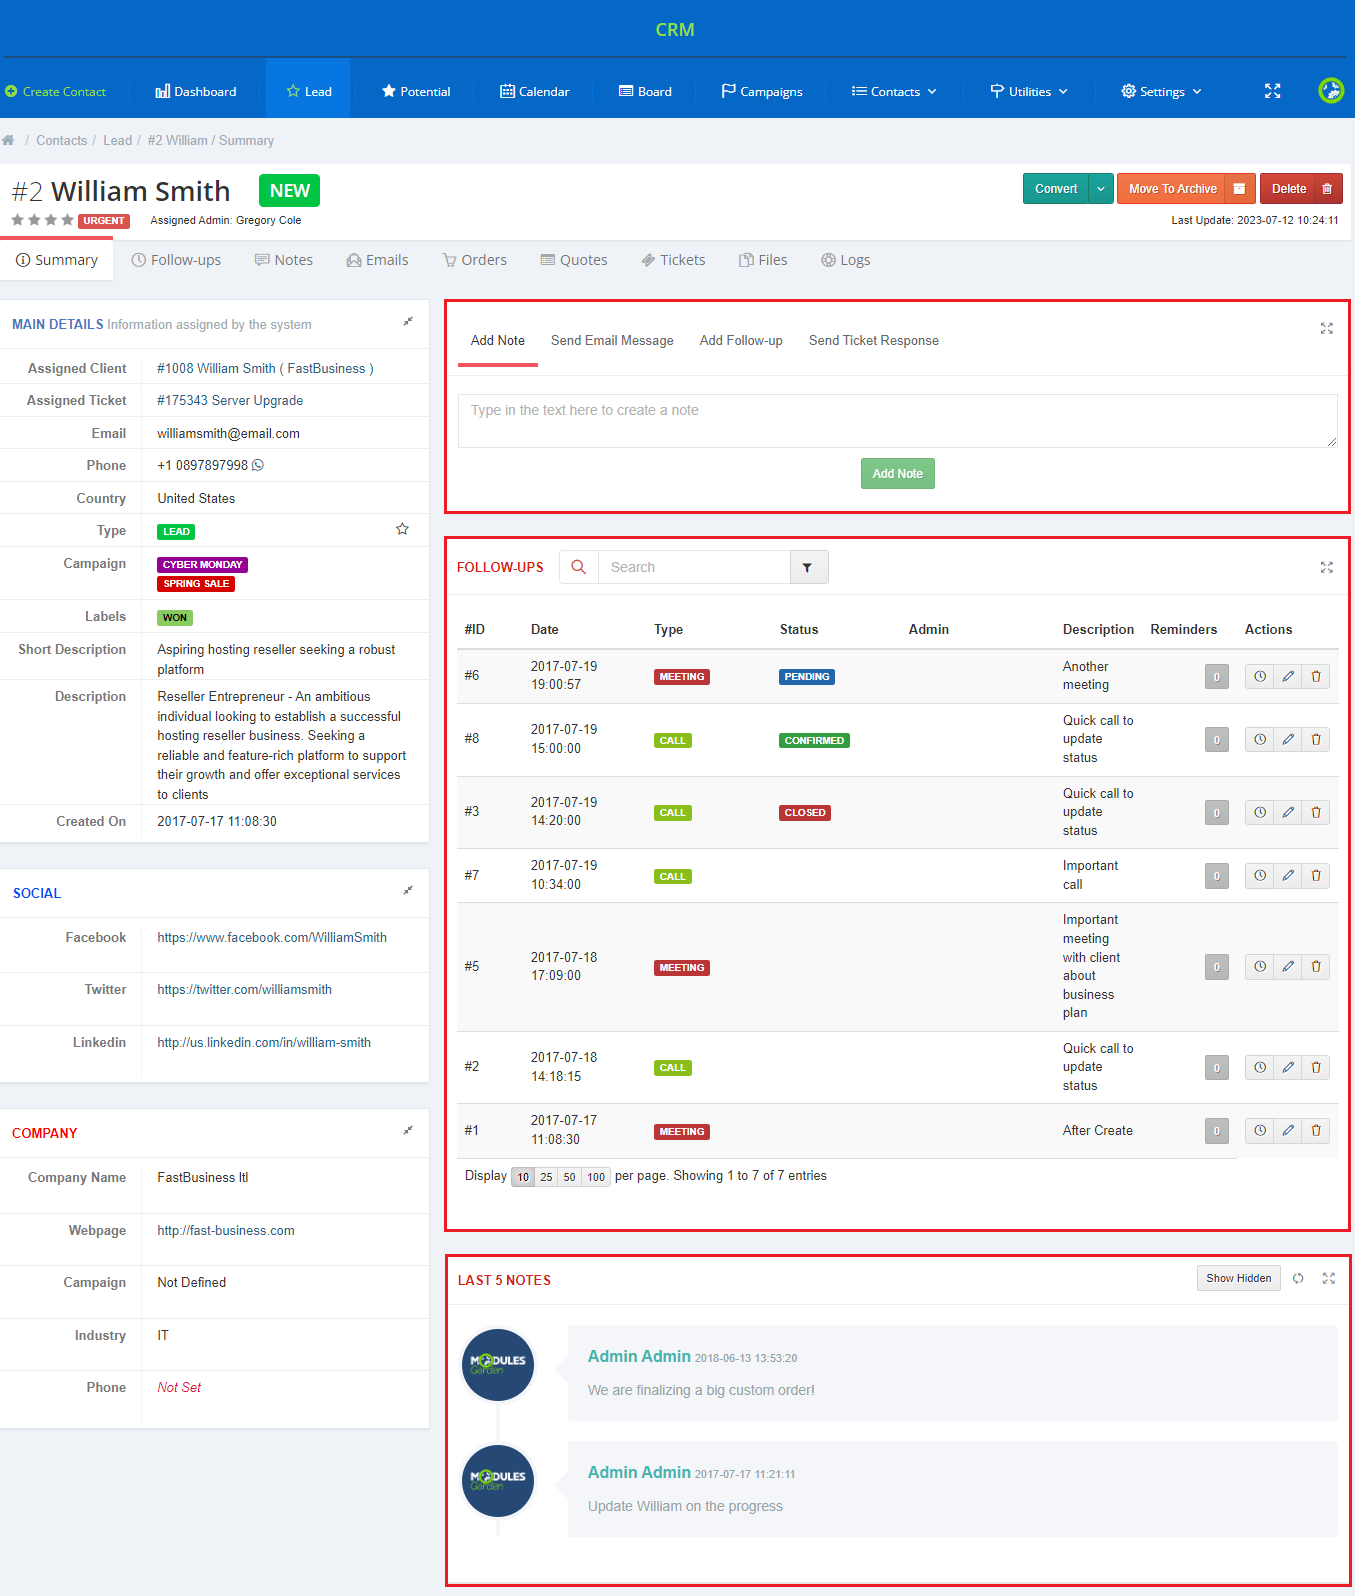
Task: Switch to the Notes tab
Action: coord(284,260)
